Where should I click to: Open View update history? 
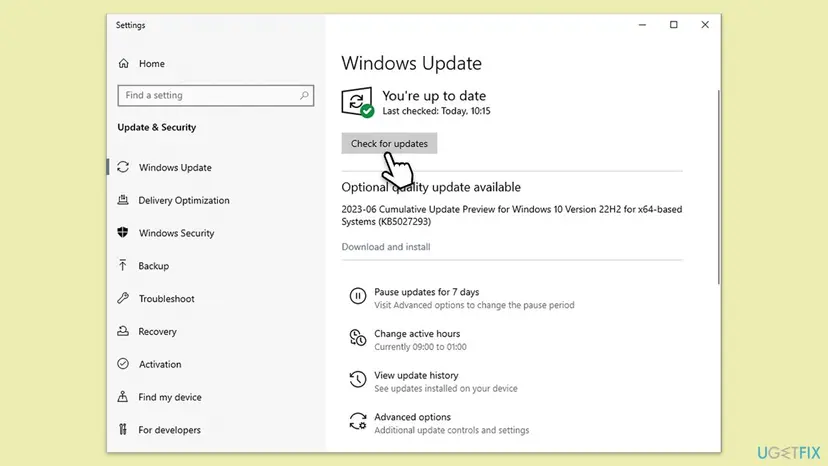(x=416, y=375)
